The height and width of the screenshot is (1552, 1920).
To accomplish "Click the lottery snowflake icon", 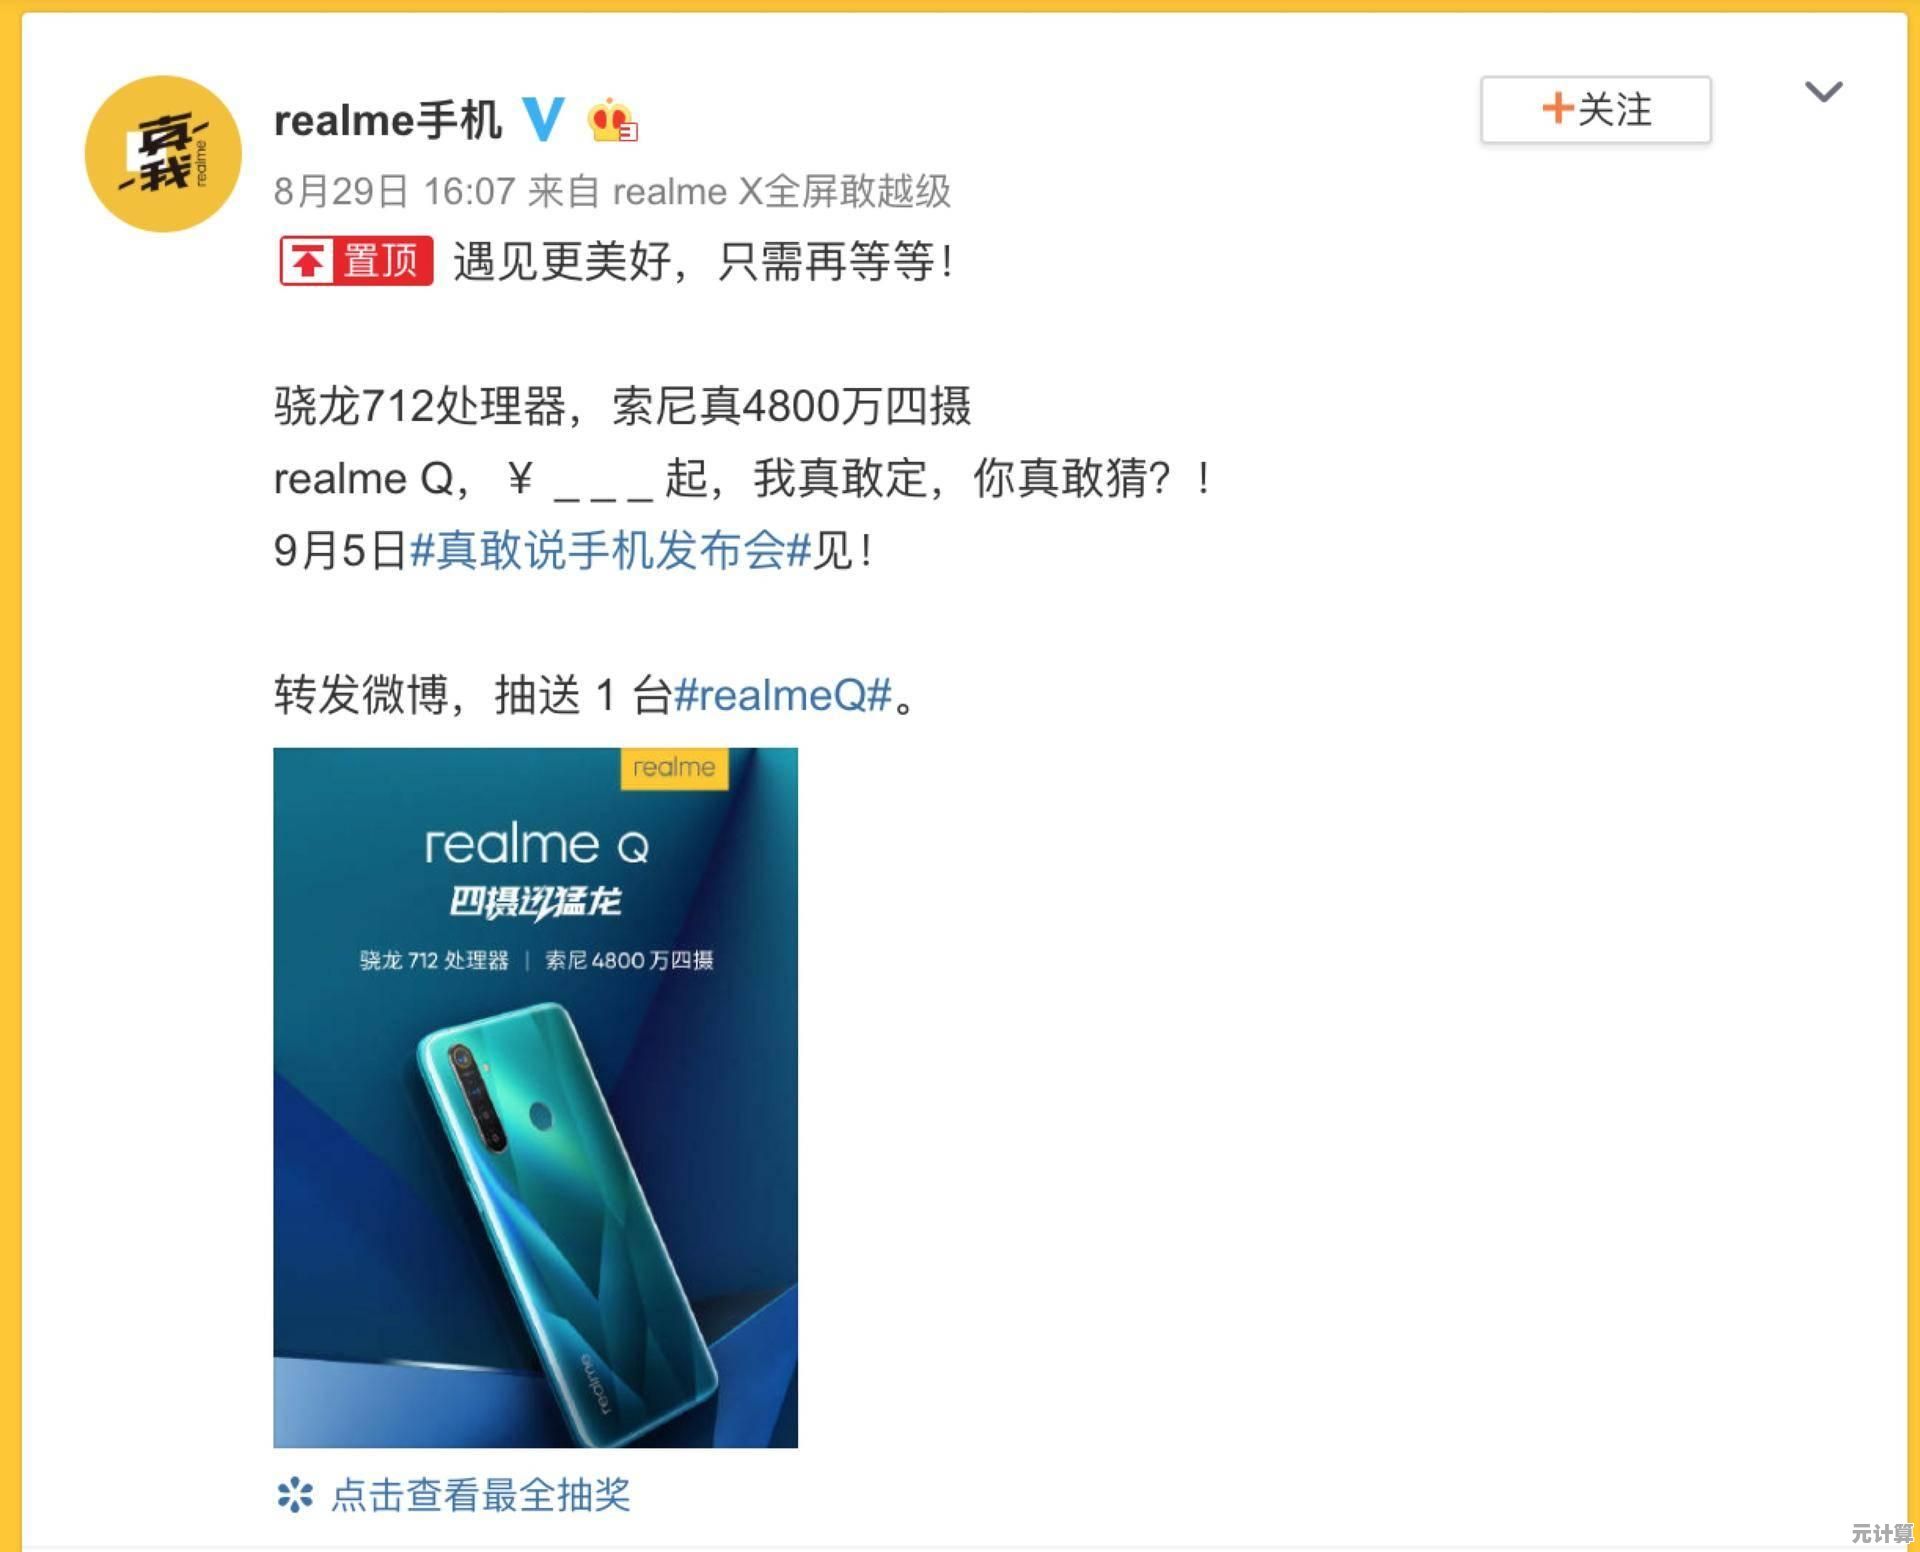I will click(295, 1496).
